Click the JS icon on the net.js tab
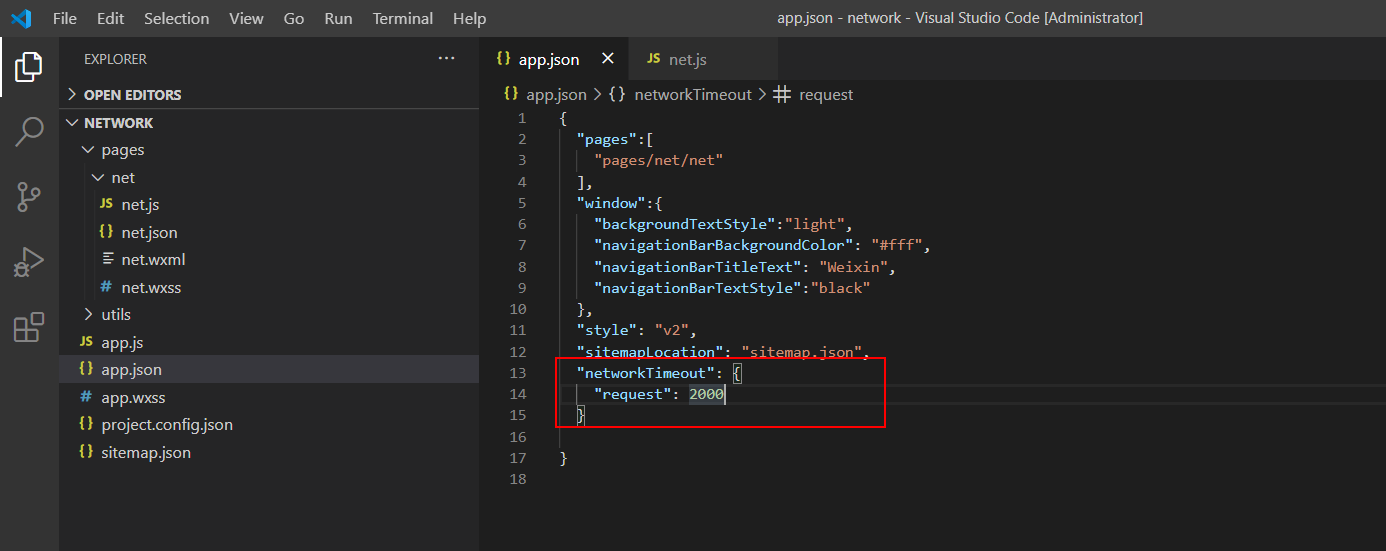Image resolution: width=1386 pixels, height=551 pixels. click(x=653, y=59)
